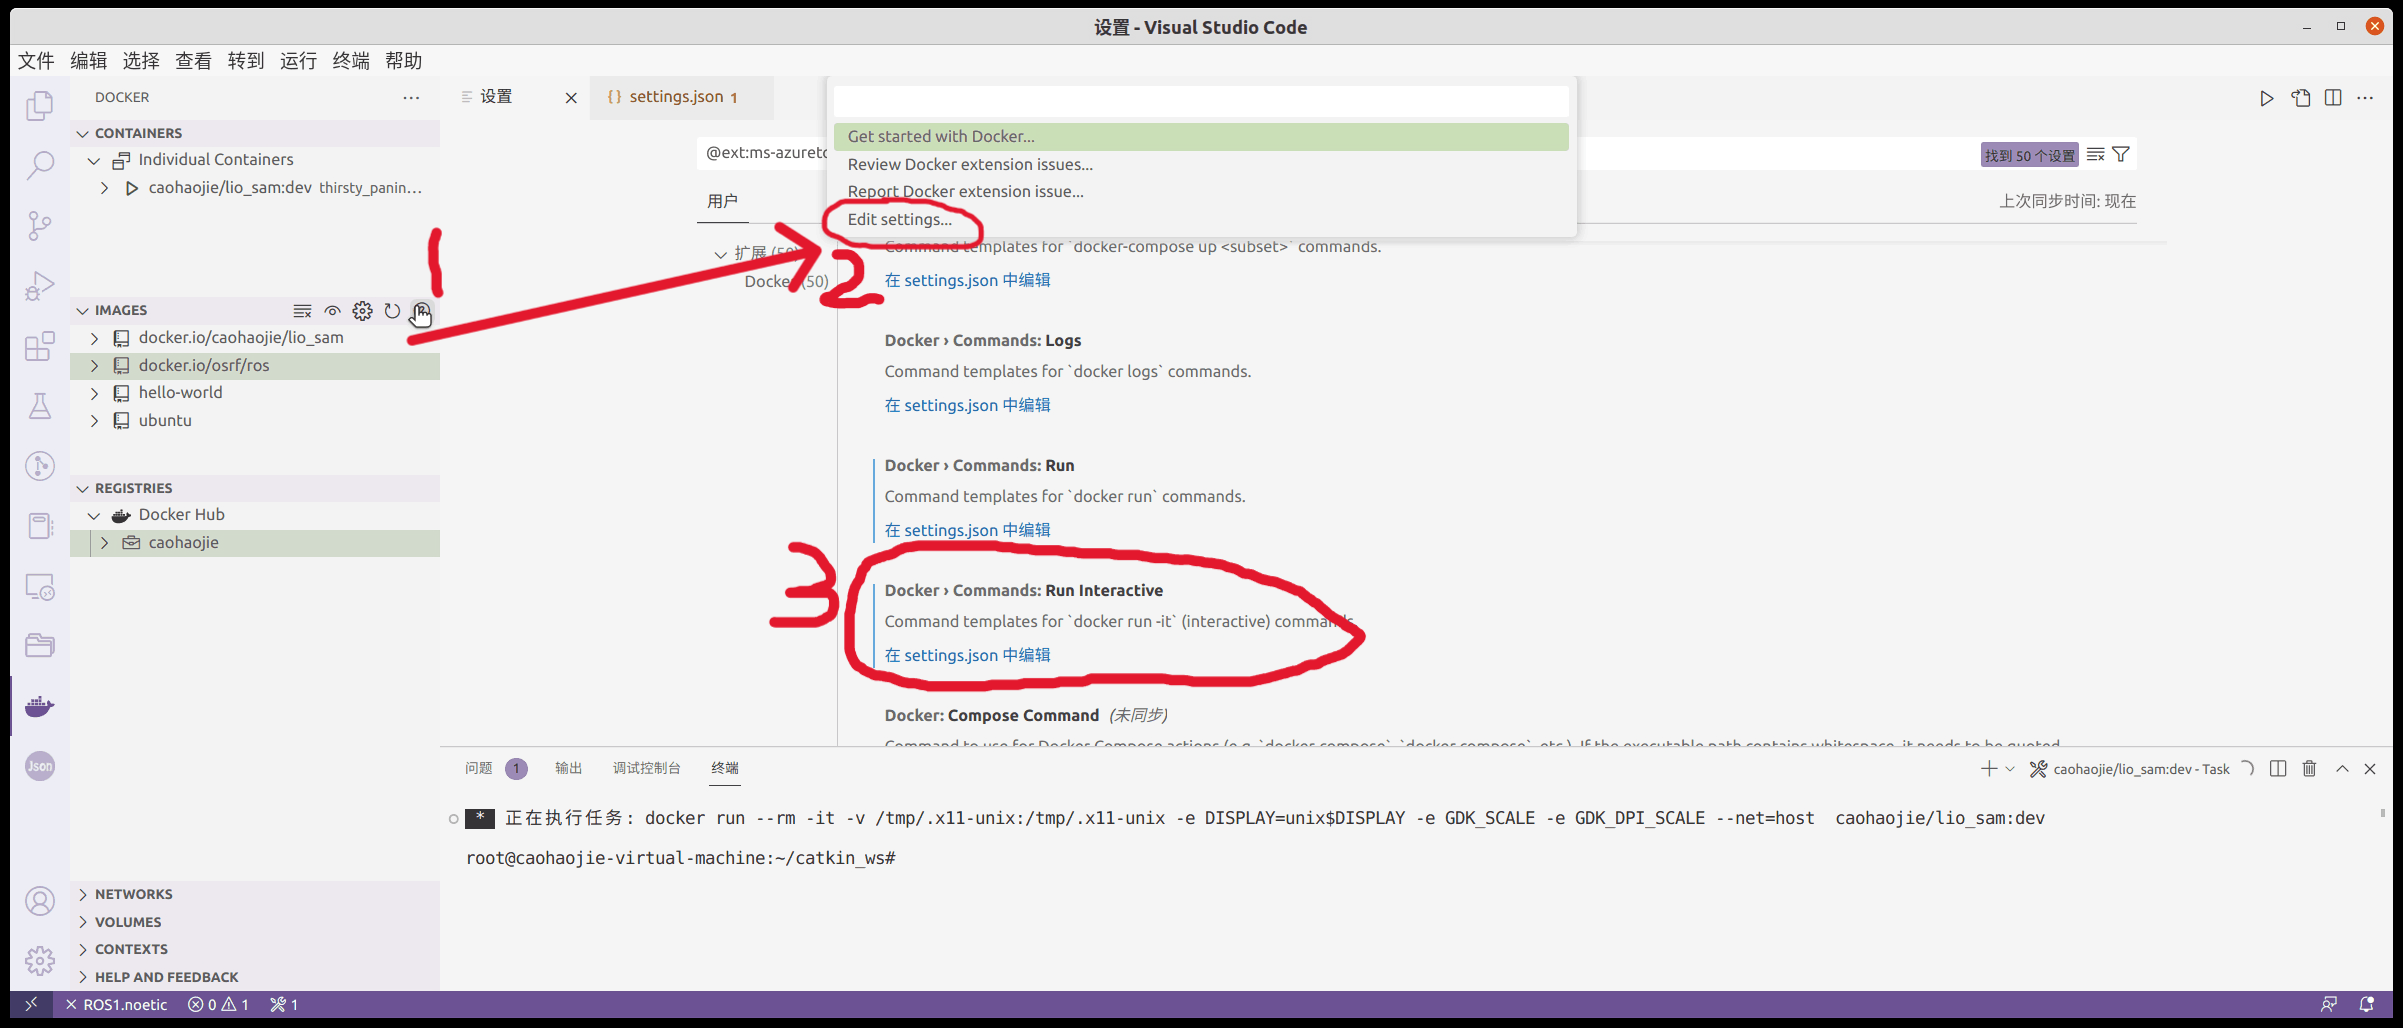
Task: Open the Docker whale view in activity bar
Action: 40,706
